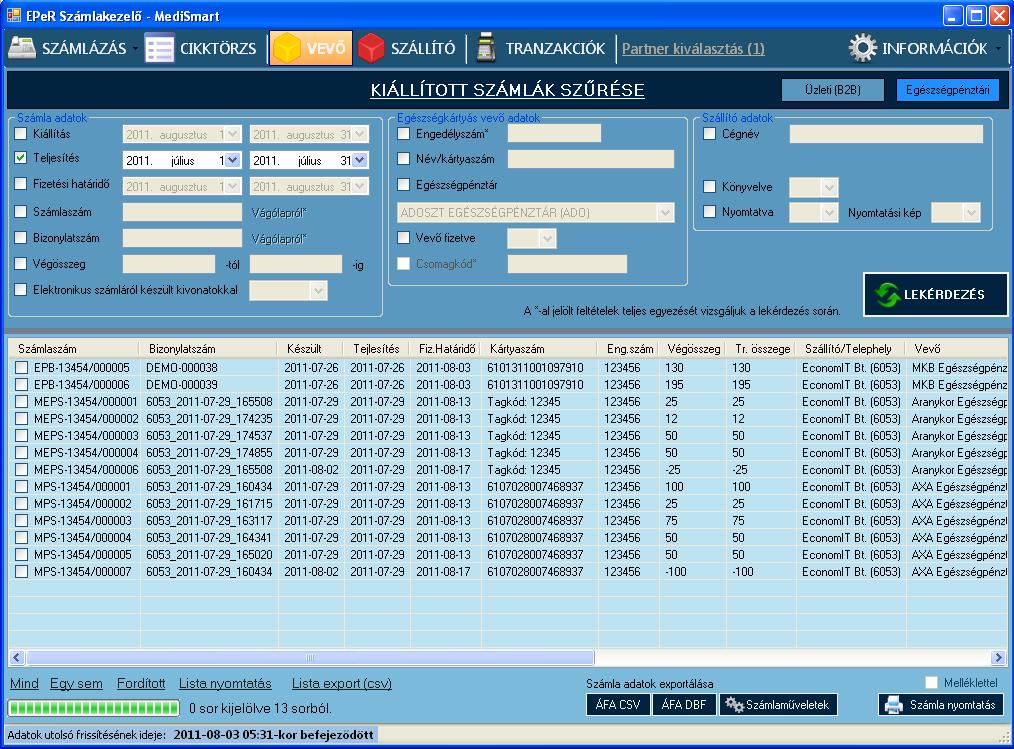The width and height of the screenshot is (1014, 749).
Task: Open the Kiállítás start date dropdown
Action: pyautogui.click(x=232, y=135)
